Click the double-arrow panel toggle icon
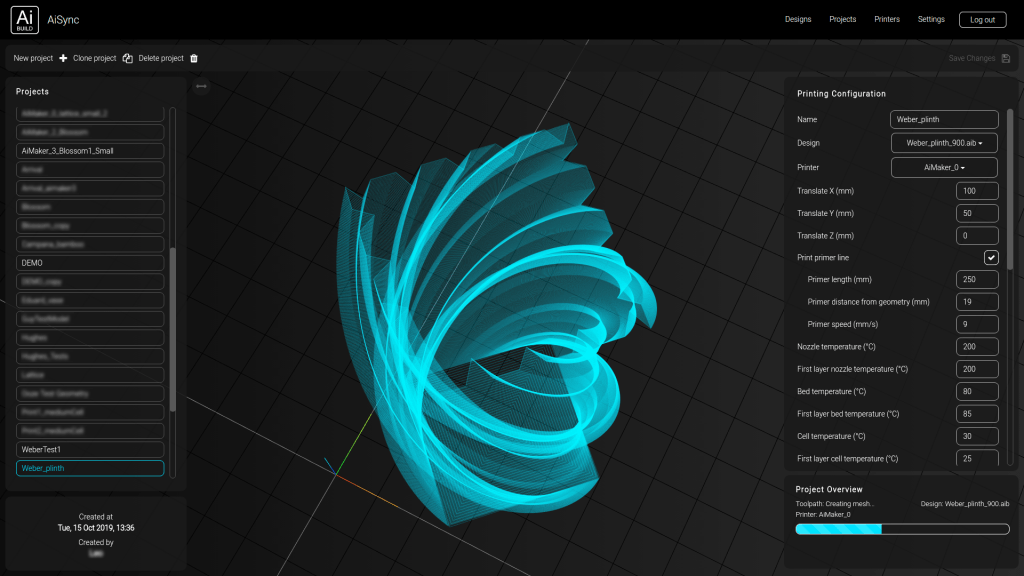The height and width of the screenshot is (576, 1024). (x=201, y=86)
